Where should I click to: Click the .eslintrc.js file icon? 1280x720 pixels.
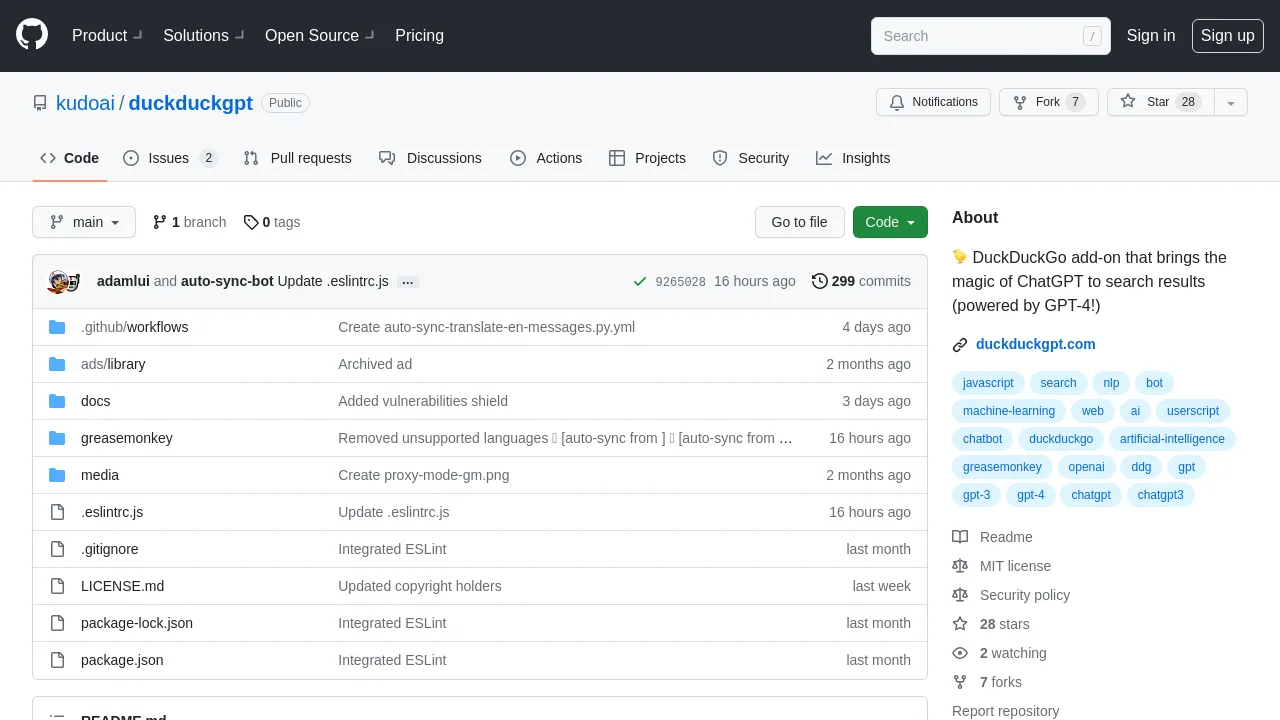pos(57,512)
